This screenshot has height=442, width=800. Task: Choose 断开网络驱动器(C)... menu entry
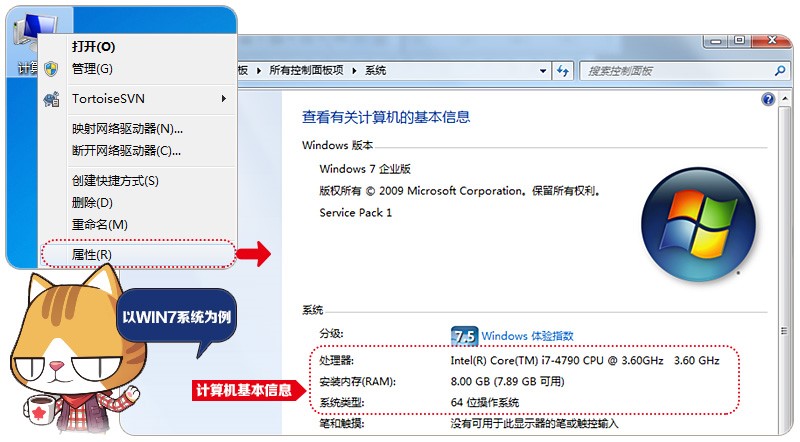pos(126,151)
